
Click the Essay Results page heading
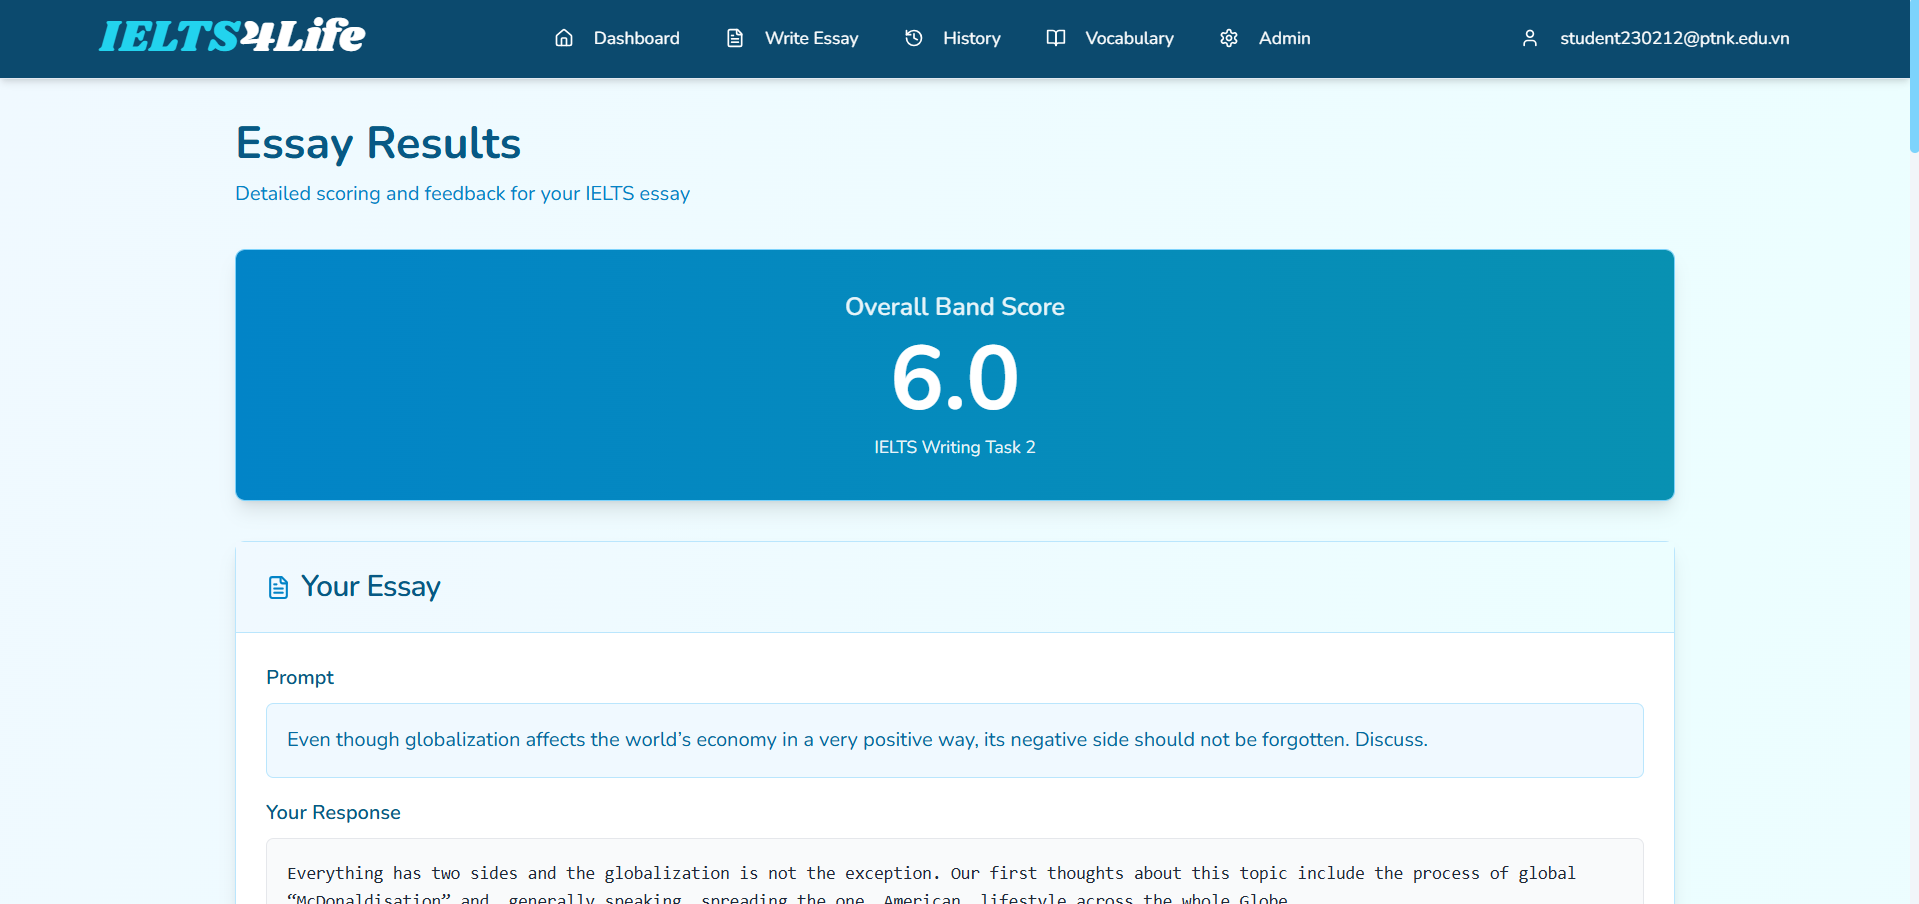click(378, 143)
